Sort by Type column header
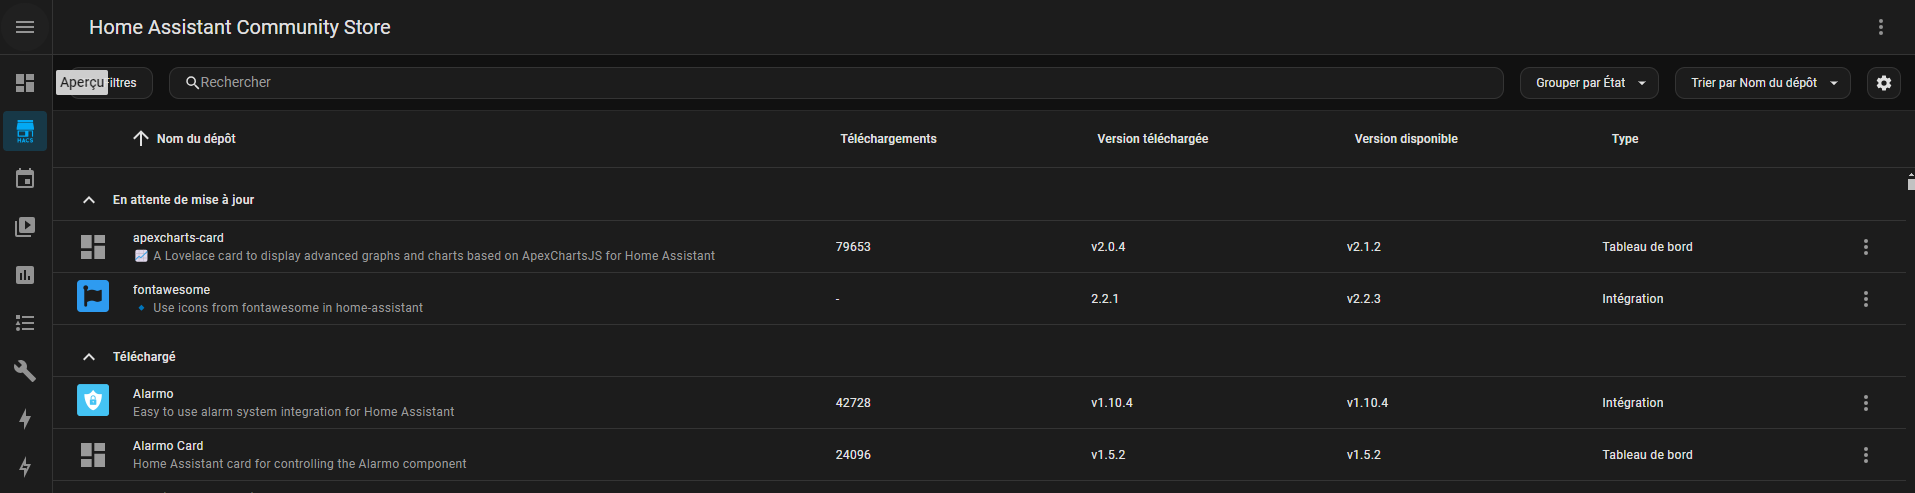Viewport: 1915px width, 493px height. point(1625,139)
